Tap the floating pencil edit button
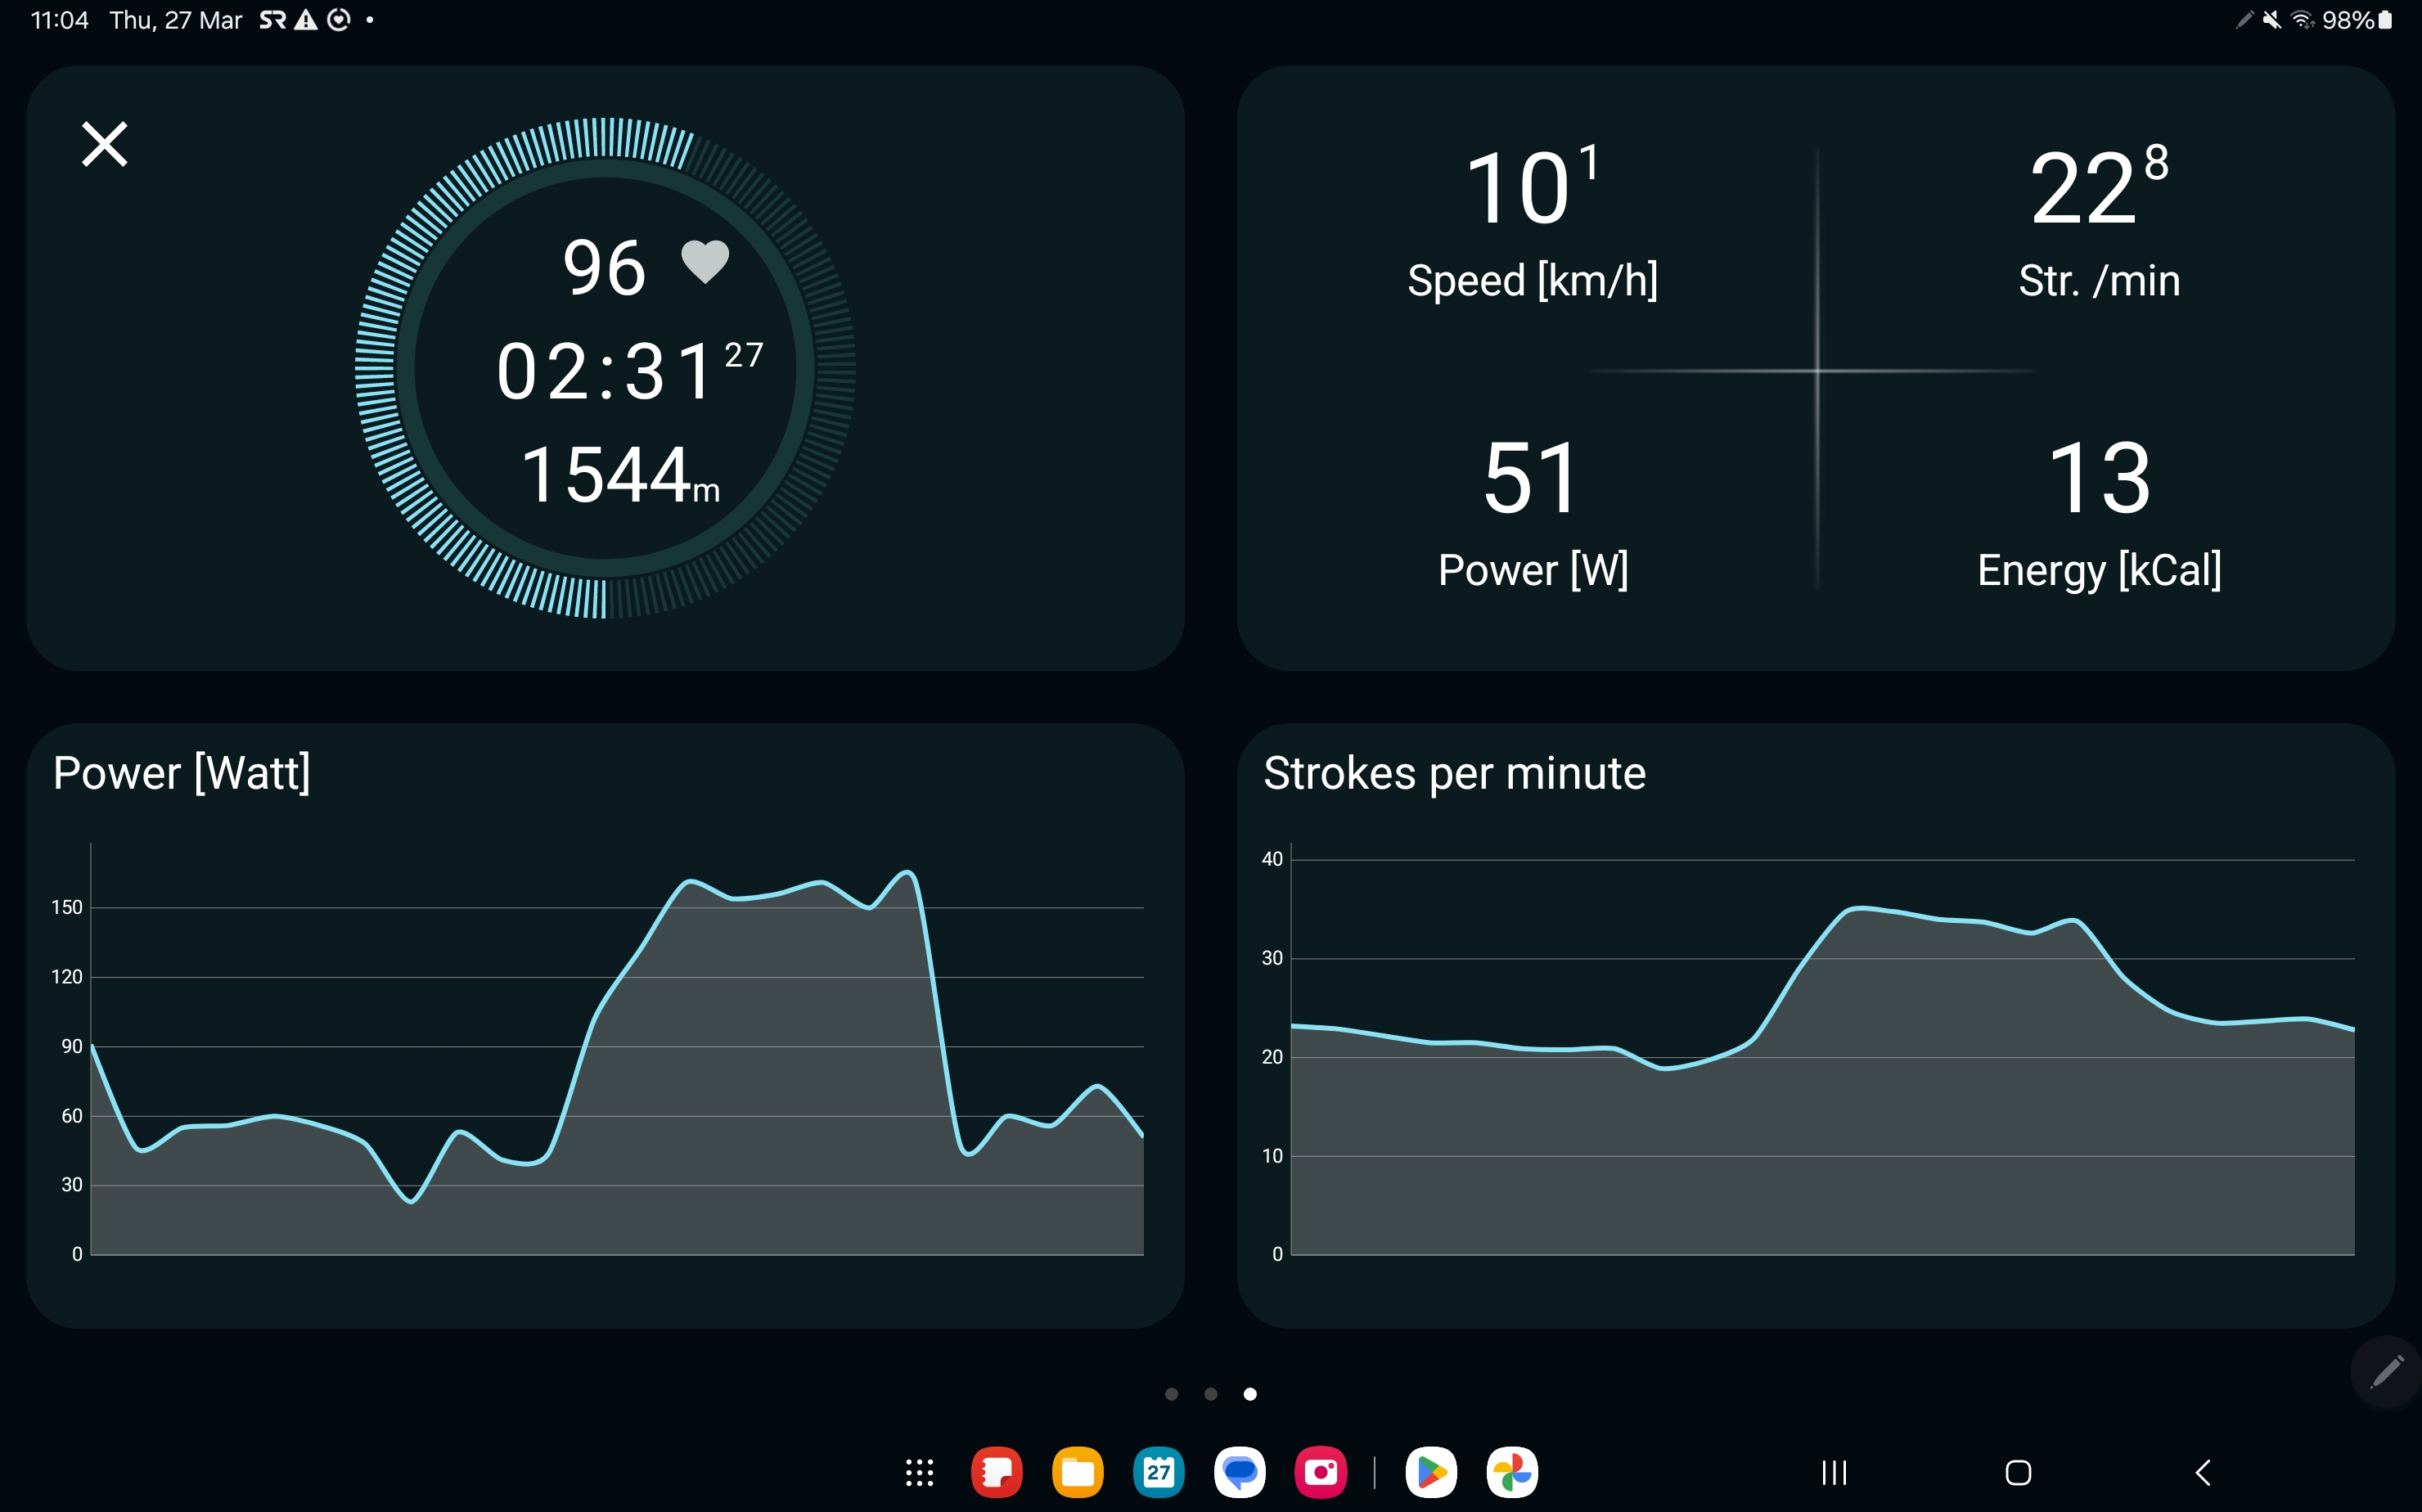Image resolution: width=2422 pixels, height=1512 pixels. pos(2386,1371)
